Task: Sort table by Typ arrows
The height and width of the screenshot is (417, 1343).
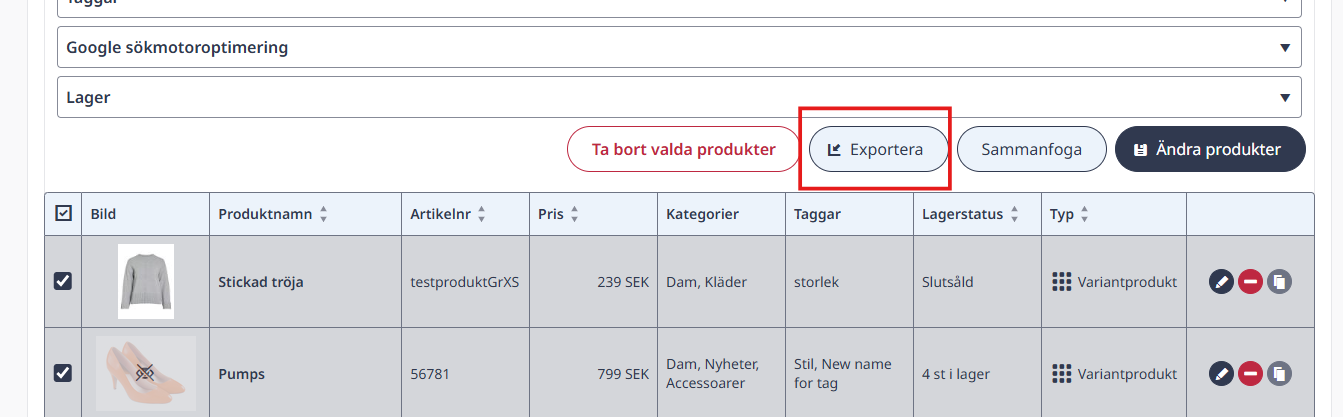Action: 1085,214
